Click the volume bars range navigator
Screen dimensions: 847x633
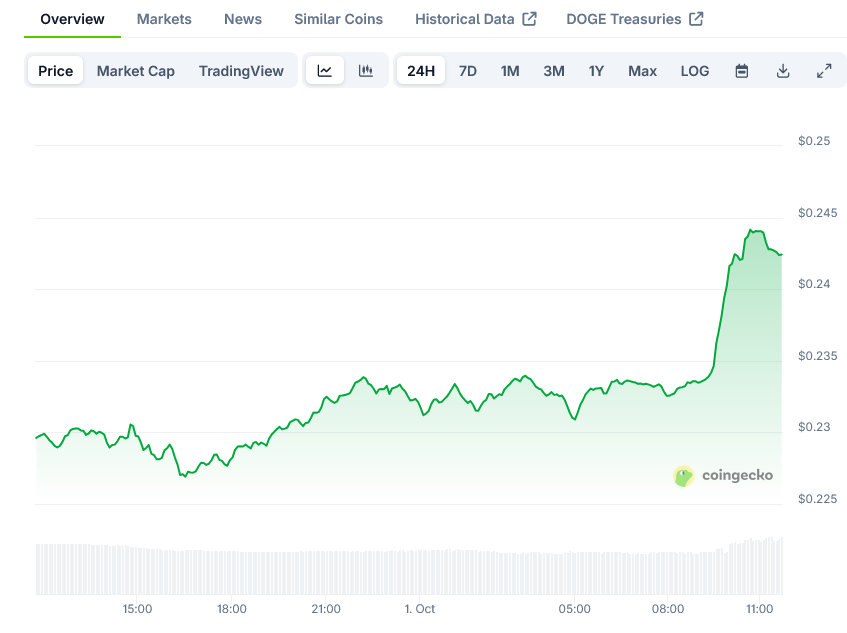409,569
